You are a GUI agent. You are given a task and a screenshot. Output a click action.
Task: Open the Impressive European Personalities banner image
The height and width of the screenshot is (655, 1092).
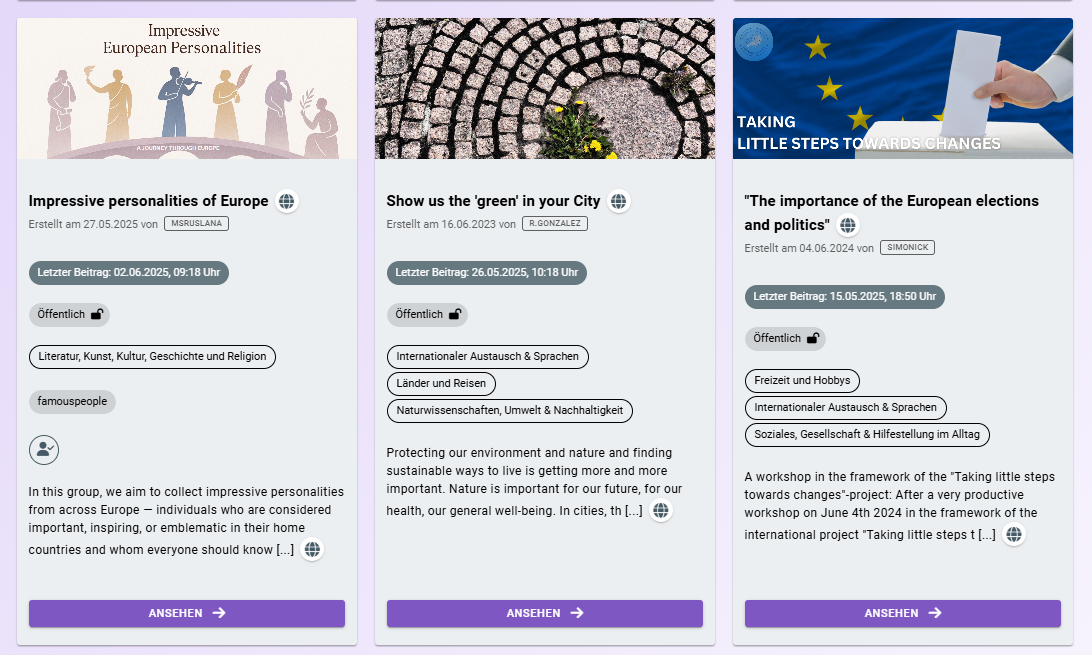coord(187,88)
